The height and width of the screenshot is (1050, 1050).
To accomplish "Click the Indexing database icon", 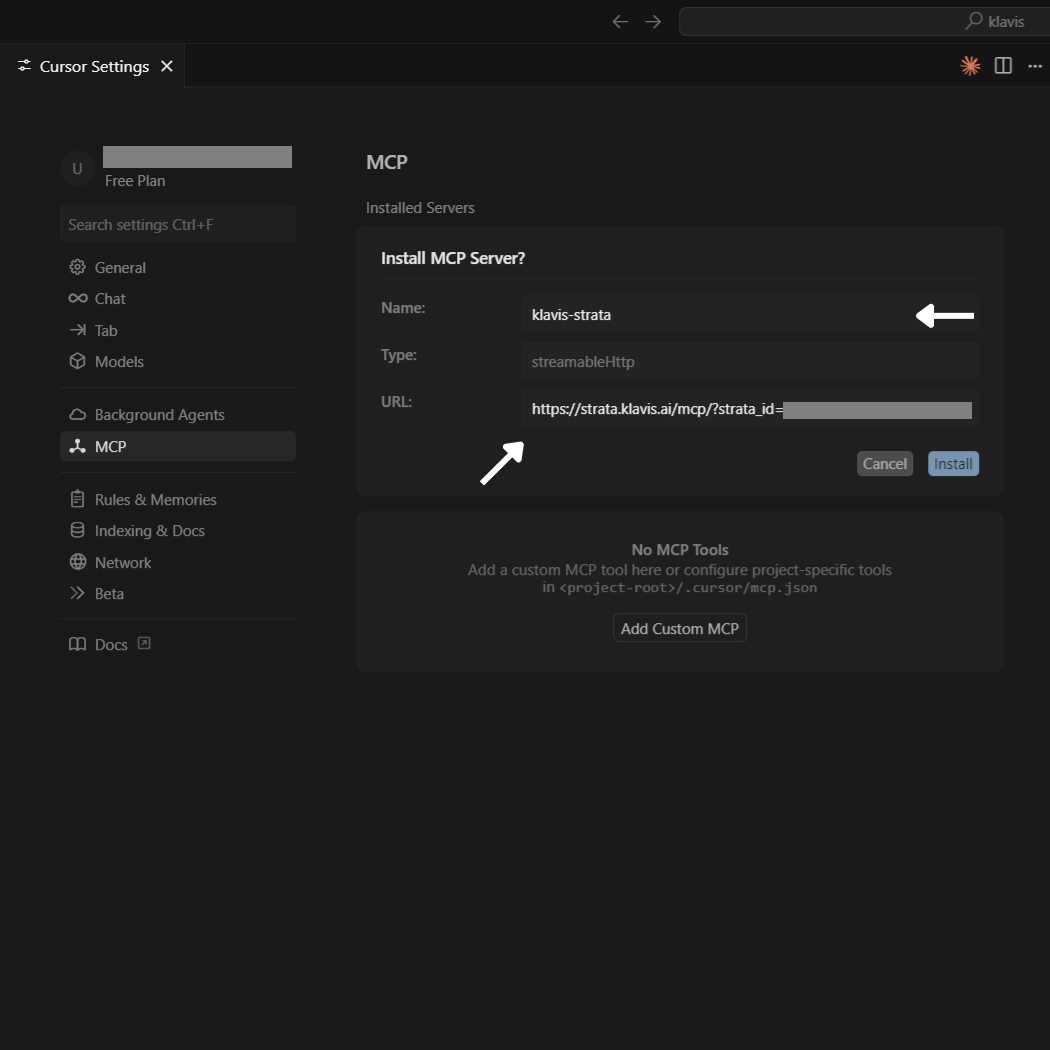I will pyautogui.click(x=78, y=530).
